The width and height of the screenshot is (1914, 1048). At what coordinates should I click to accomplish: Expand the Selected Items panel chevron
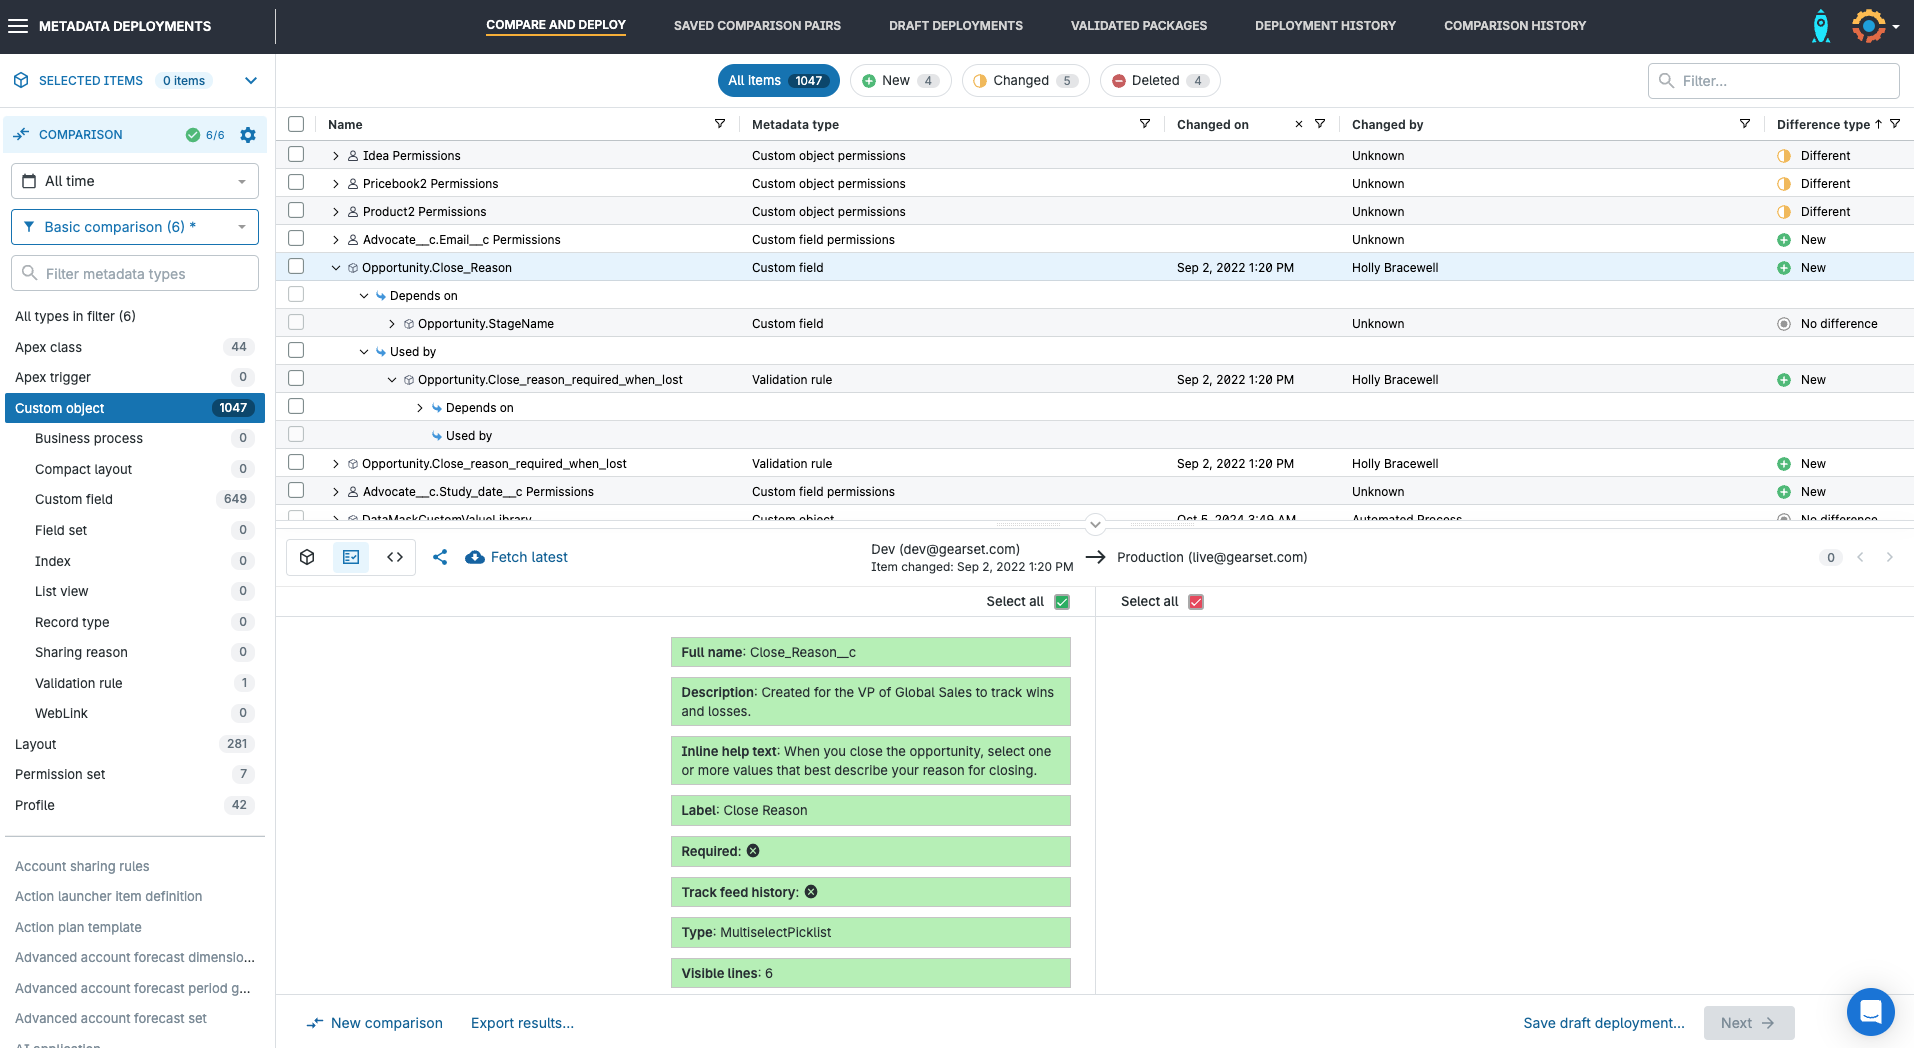pos(251,81)
